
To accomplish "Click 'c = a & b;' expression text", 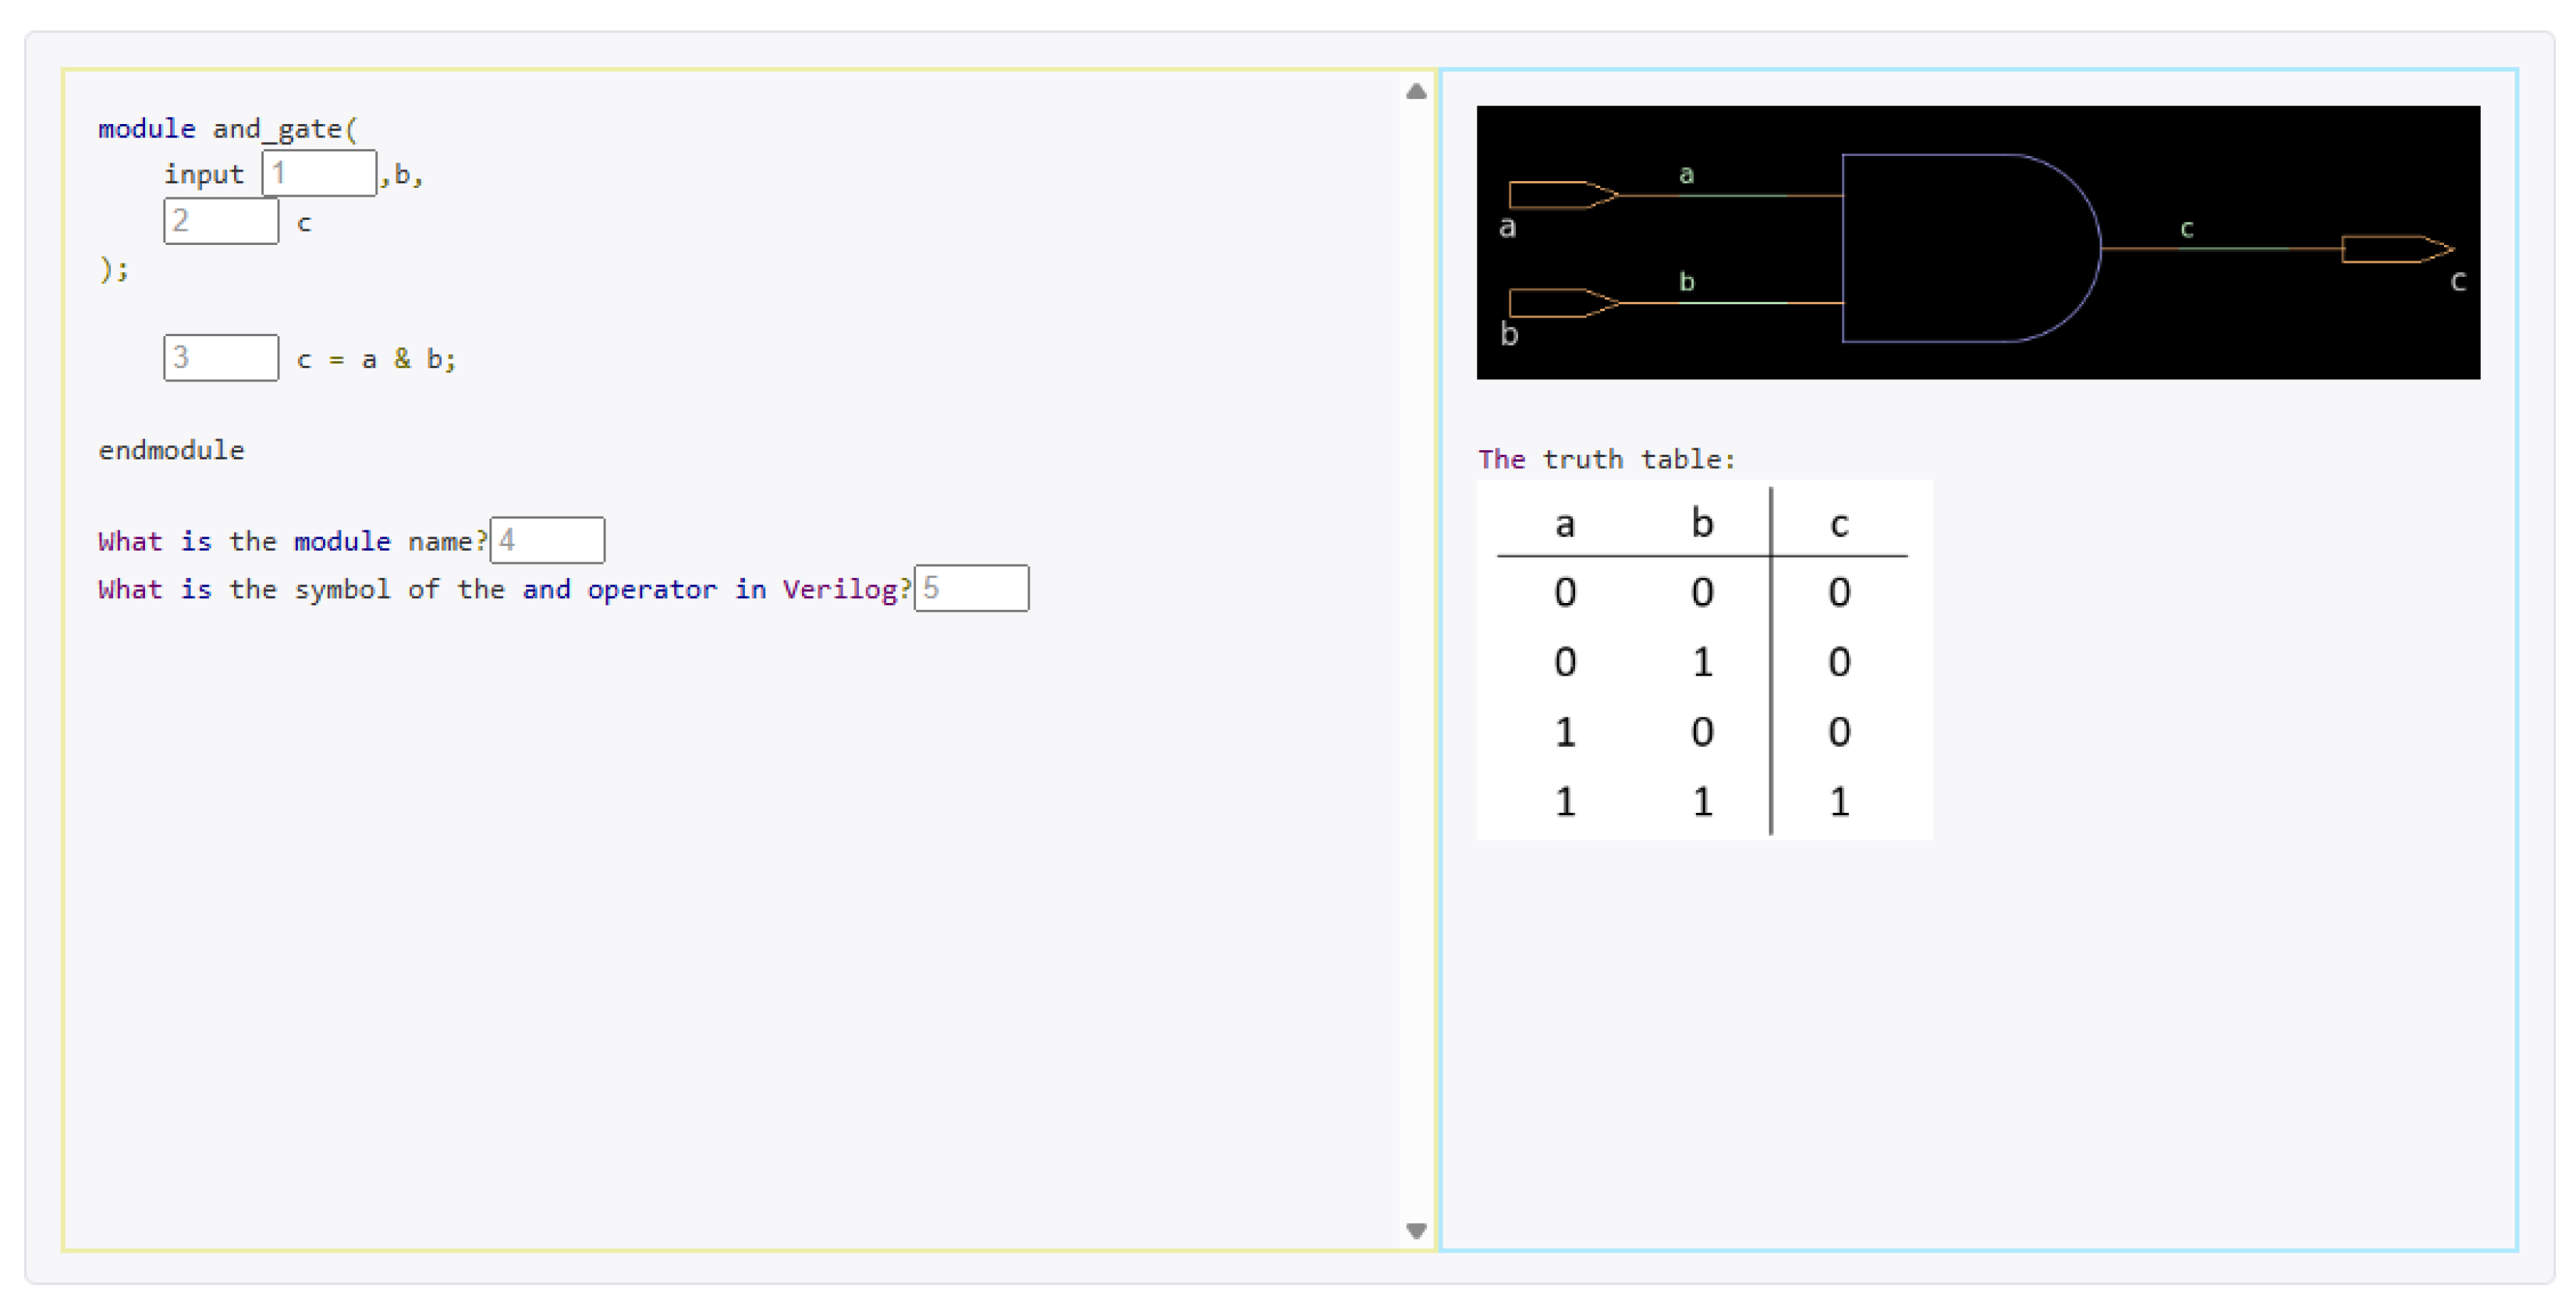I will (376, 359).
